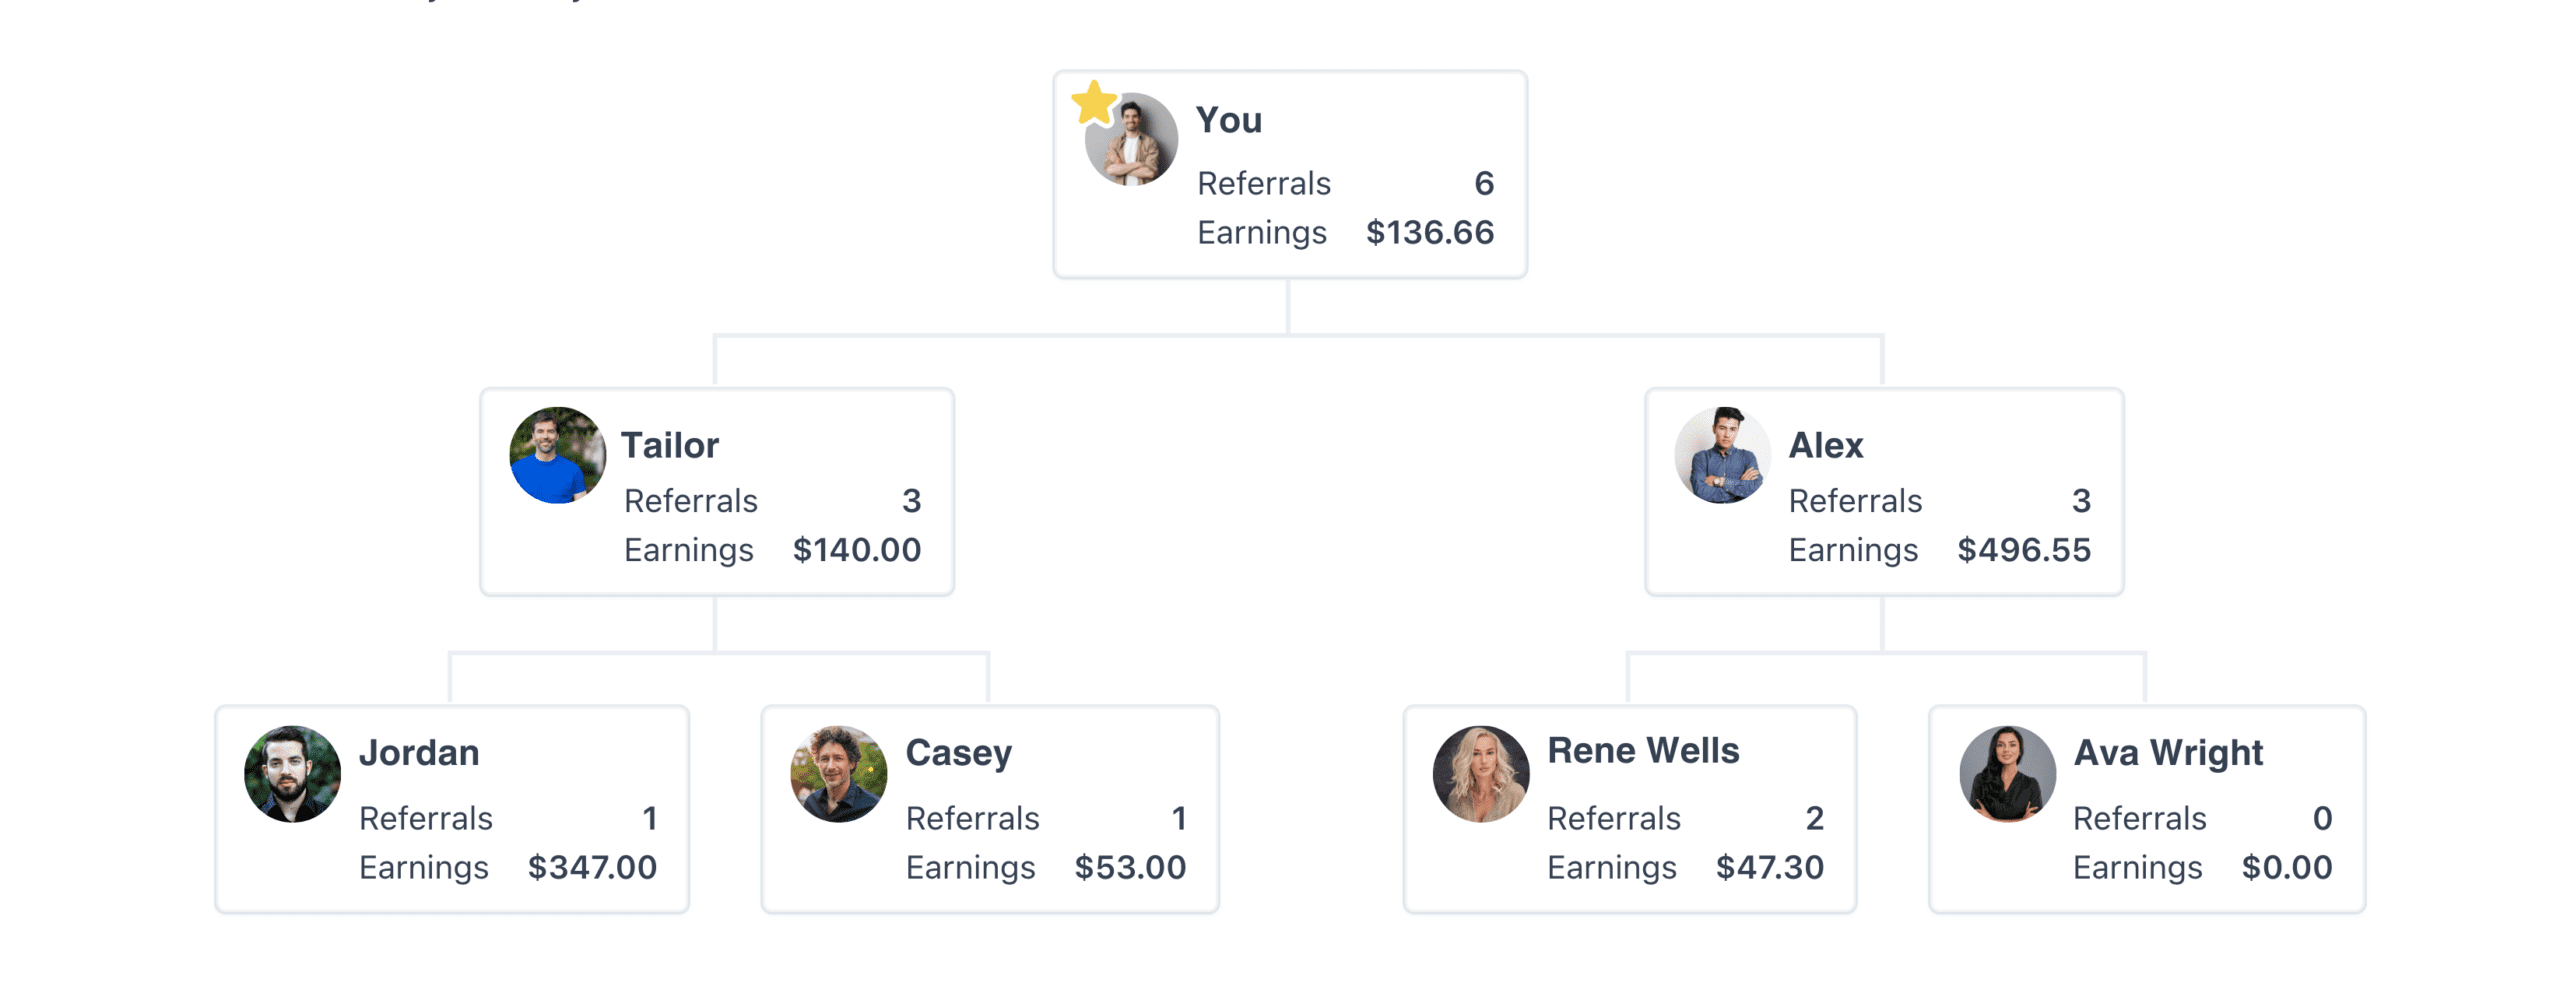Select the Jordan name heading
Screen dimensions: 2560x1000
419,752
